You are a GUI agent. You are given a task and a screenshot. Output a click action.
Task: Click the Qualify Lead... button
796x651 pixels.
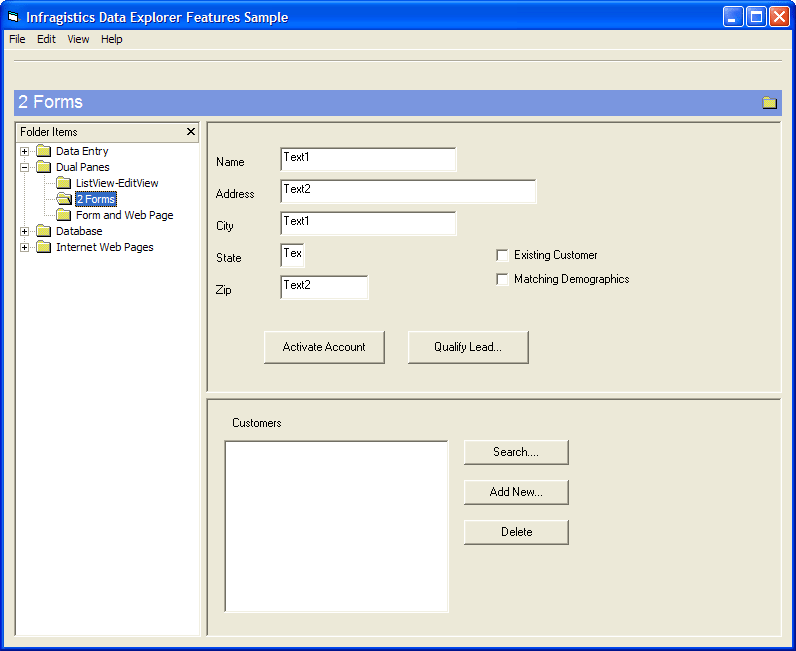click(x=468, y=347)
